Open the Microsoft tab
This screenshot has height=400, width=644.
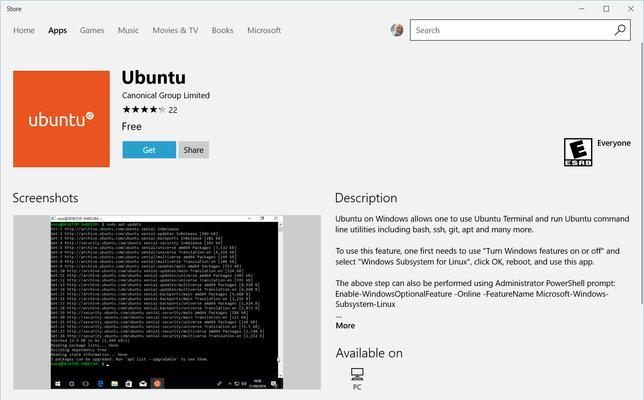[x=264, y=30]
